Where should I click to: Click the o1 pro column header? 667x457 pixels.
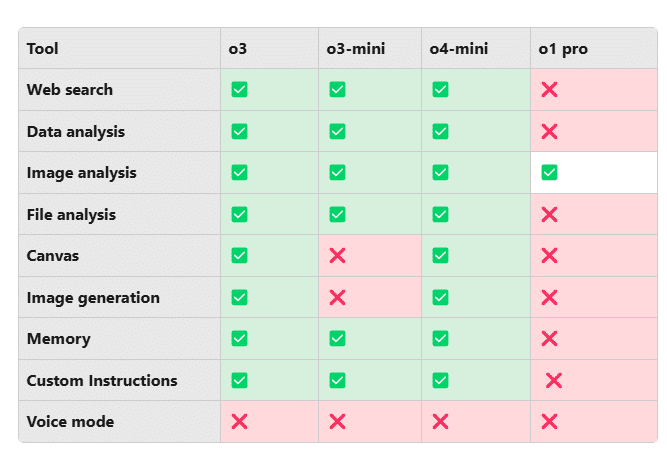click(x=563, y=48)
